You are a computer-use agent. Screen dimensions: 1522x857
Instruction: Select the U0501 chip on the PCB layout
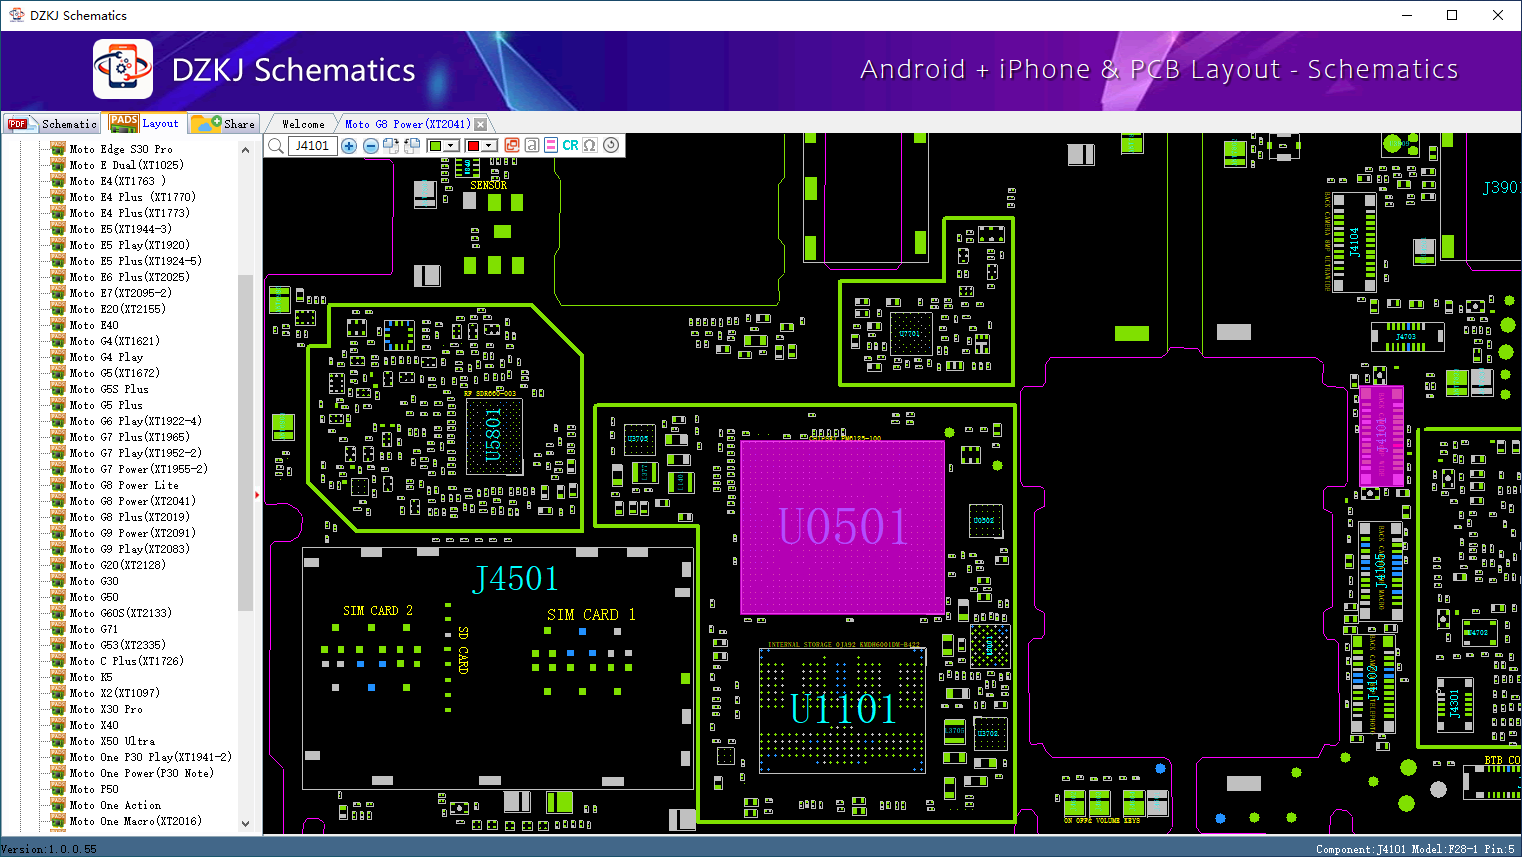tap(843, 527)
